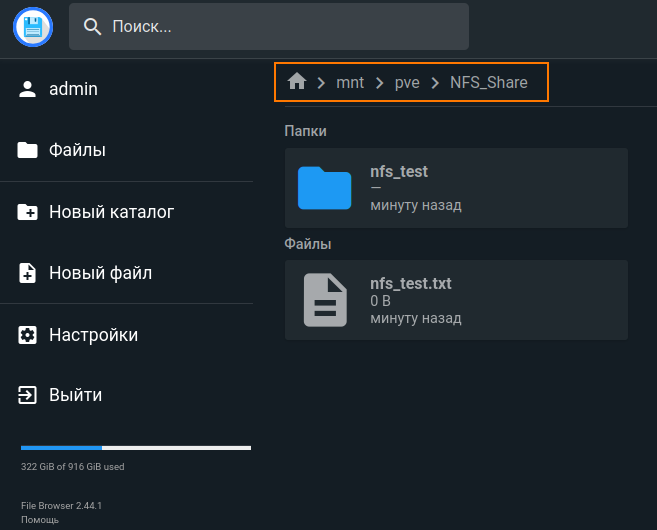Screen dimensions: 657x530
Task: Select NFS_Share breadcrumb item
Action: point(488,83)
